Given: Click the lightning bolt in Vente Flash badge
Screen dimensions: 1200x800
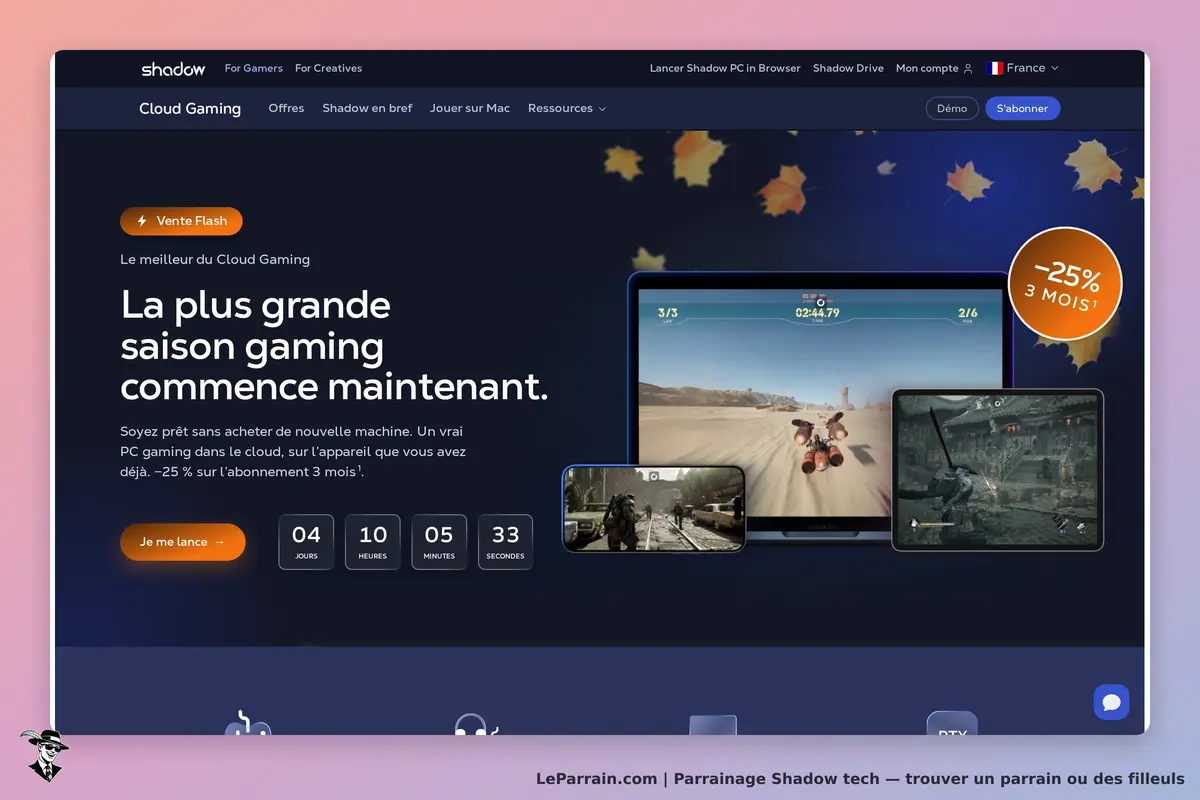Looking at the screenshot, I should [x=142, y=221].
